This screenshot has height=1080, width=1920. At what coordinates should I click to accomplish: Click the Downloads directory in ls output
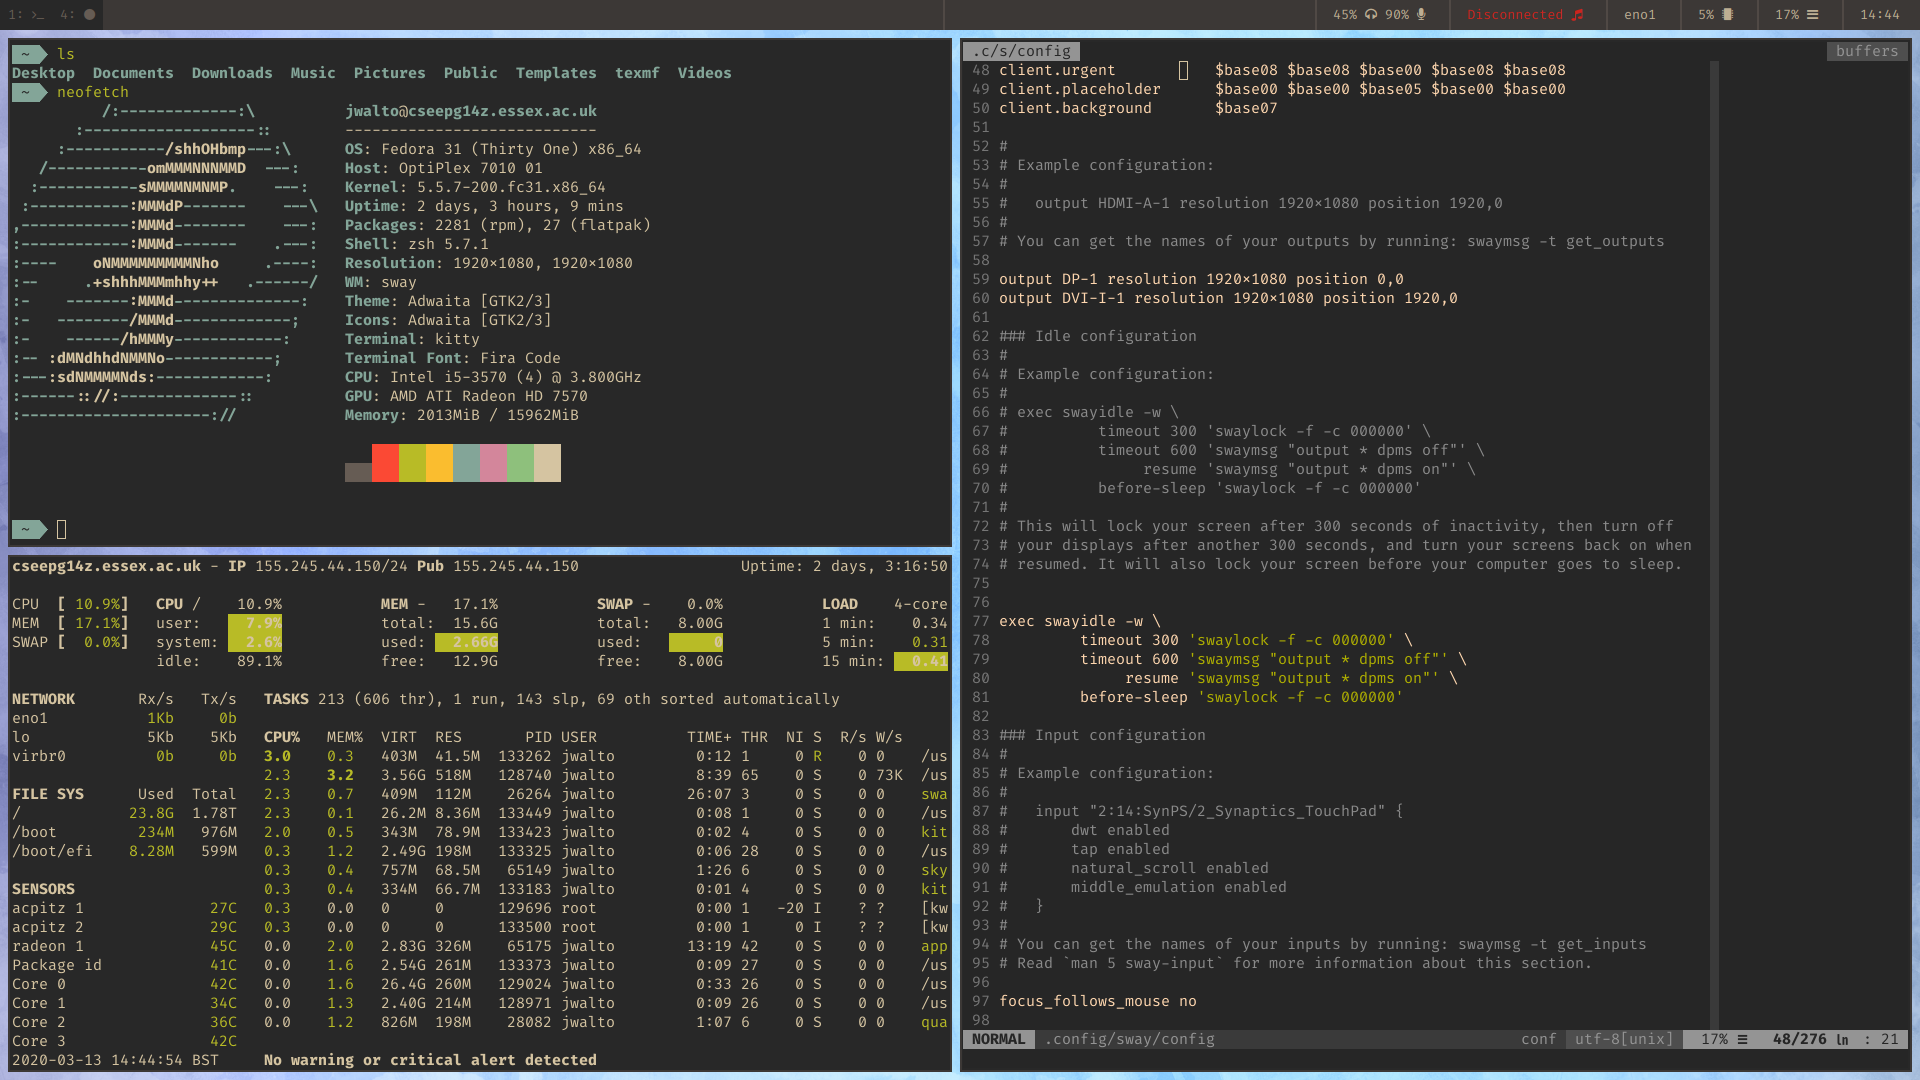point(232,73)
